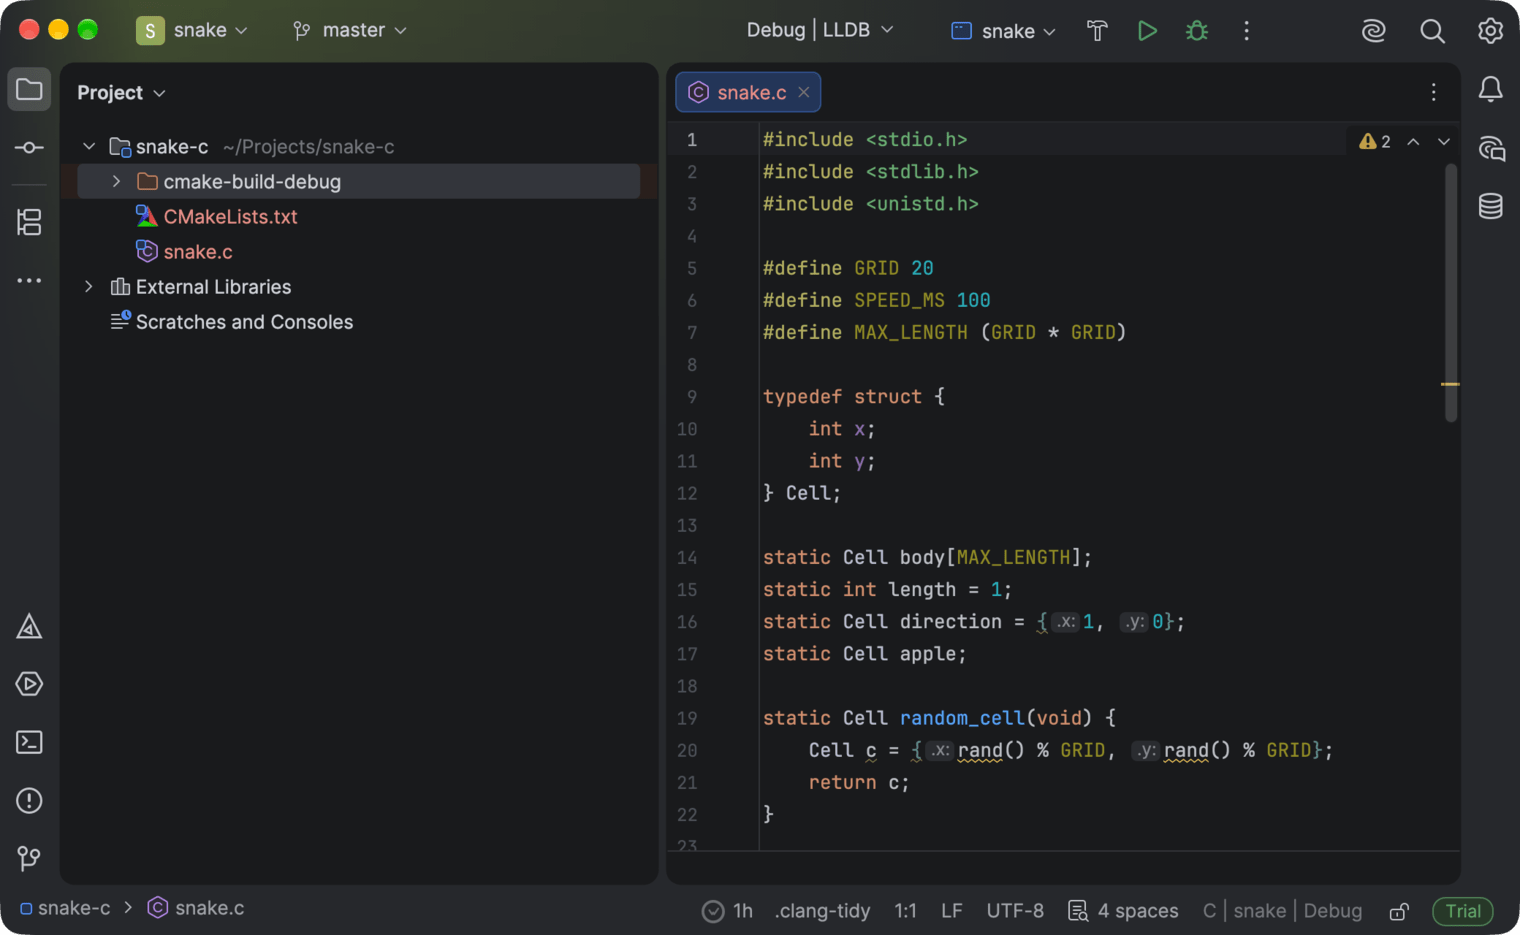Expand External Libraries node
Screen dimensions: 1520x935
point(89,287)
